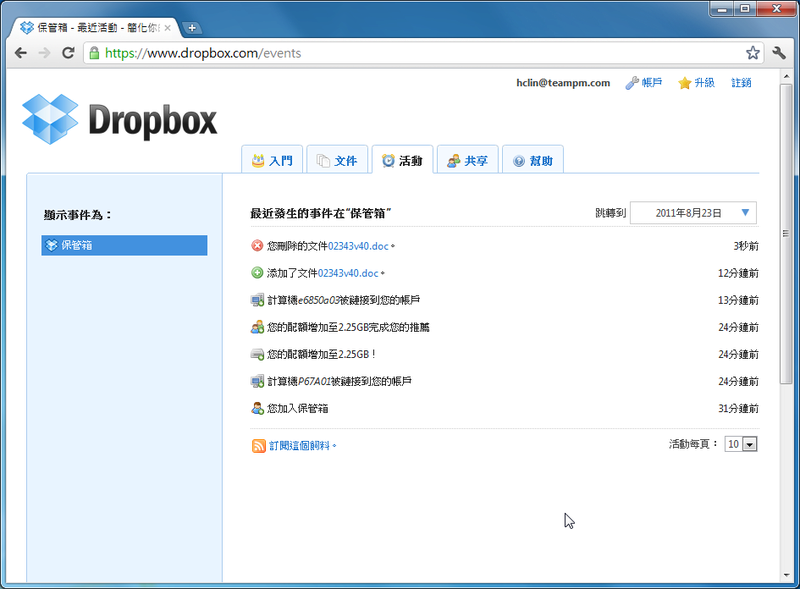Click the 跳轉到 label
The height and width of the screenshot is (589, 800).
pyautogui.click(x=610, y=213)
